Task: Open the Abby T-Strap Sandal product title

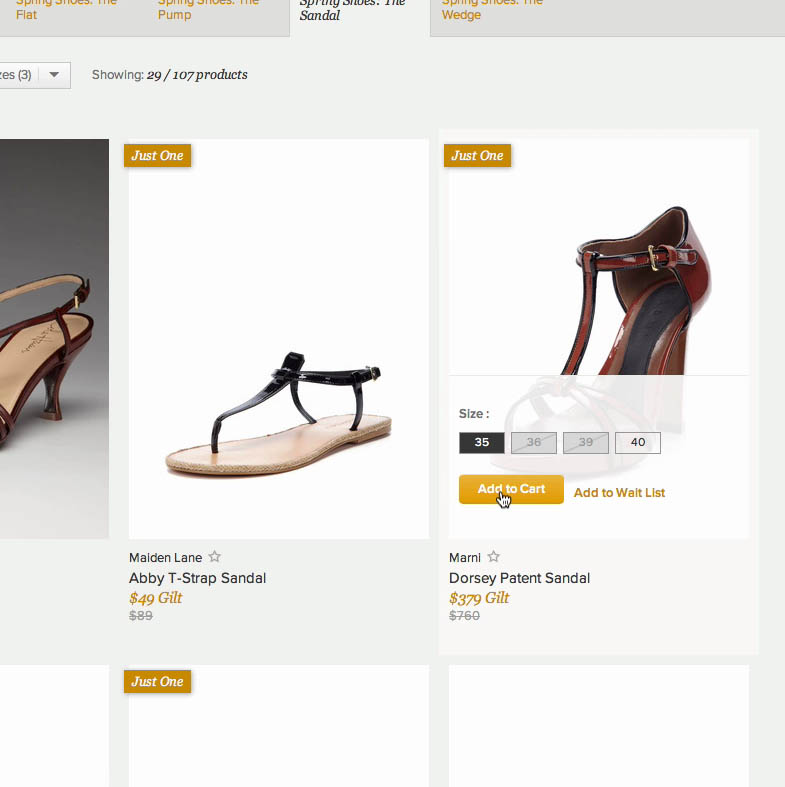Action: click(197, 578)
